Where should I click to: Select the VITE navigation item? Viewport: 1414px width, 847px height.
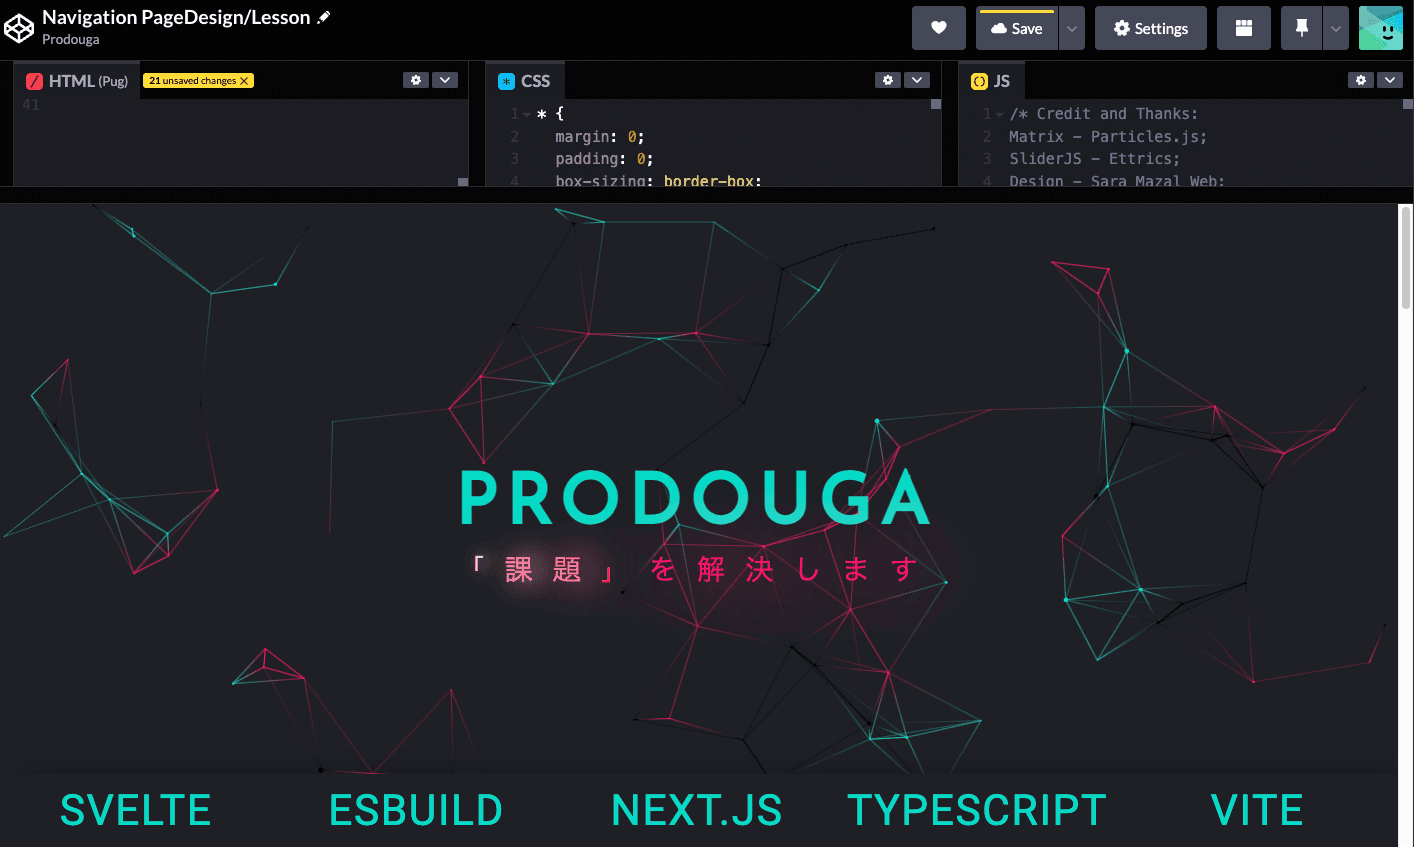coord(1257,810)
